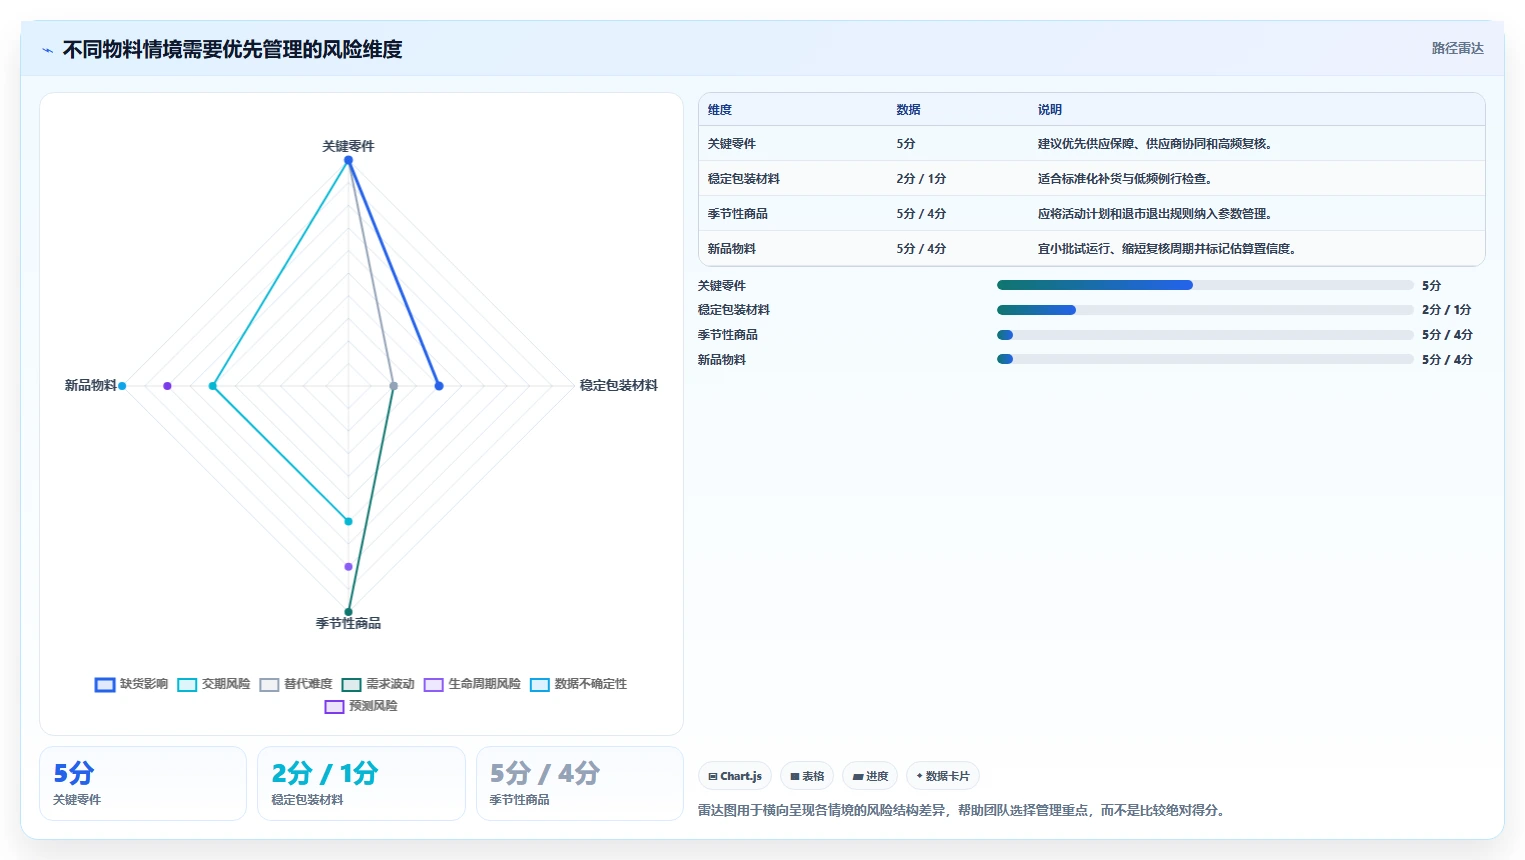Toggle the 交期风险 legend series
Image resolution: width=1525 pixels, height=860 pixels.
point(213,684)
